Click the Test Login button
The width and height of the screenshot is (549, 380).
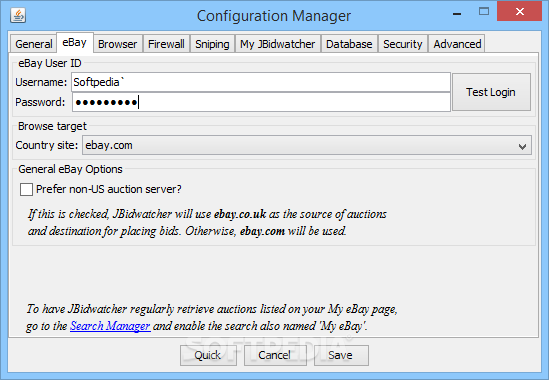(x=491, y=92)
